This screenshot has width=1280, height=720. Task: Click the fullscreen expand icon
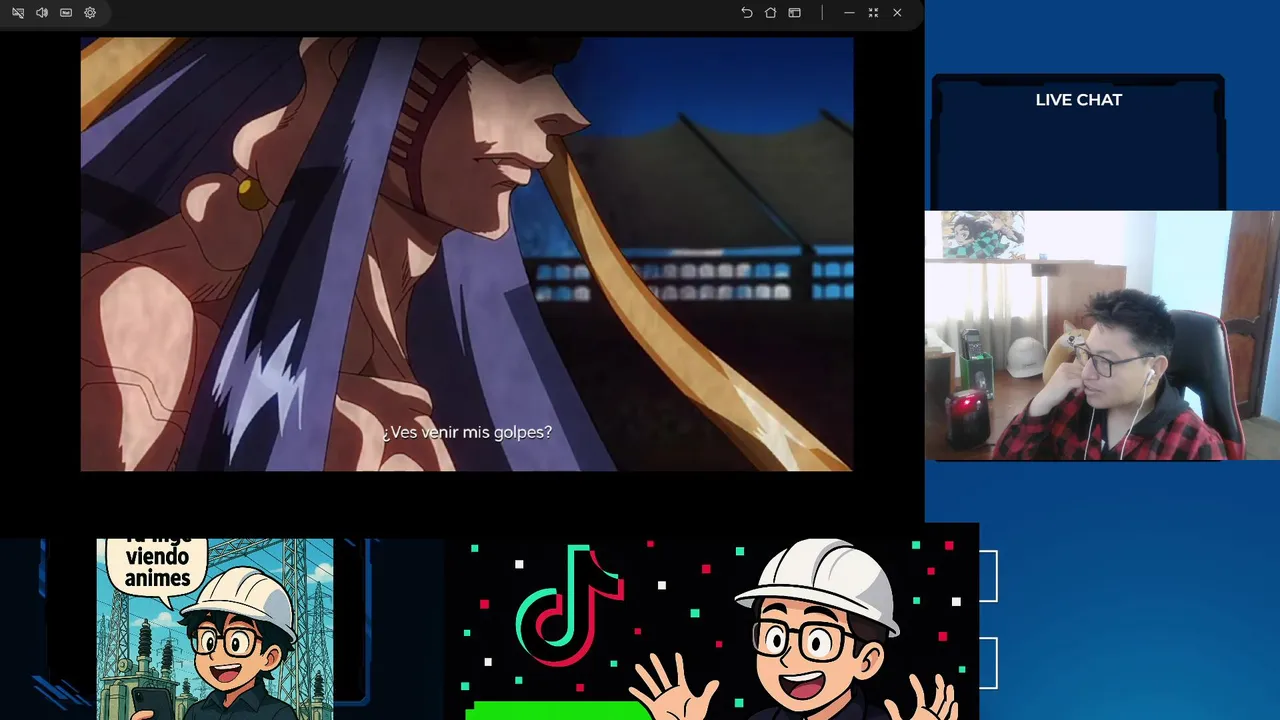coord(873,13)
